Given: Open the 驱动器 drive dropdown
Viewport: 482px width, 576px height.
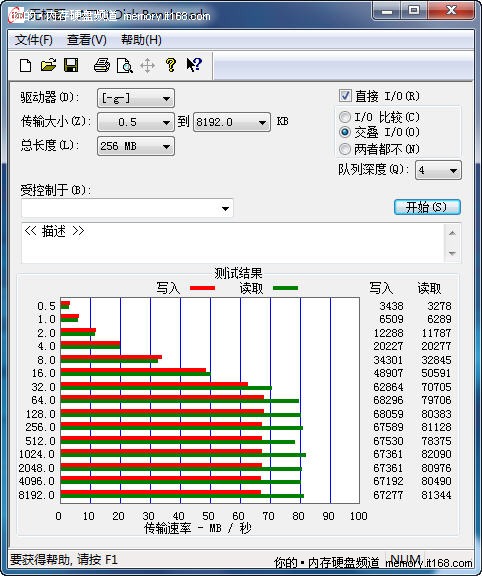Looking at the screenshot, I should click(136, 98).
